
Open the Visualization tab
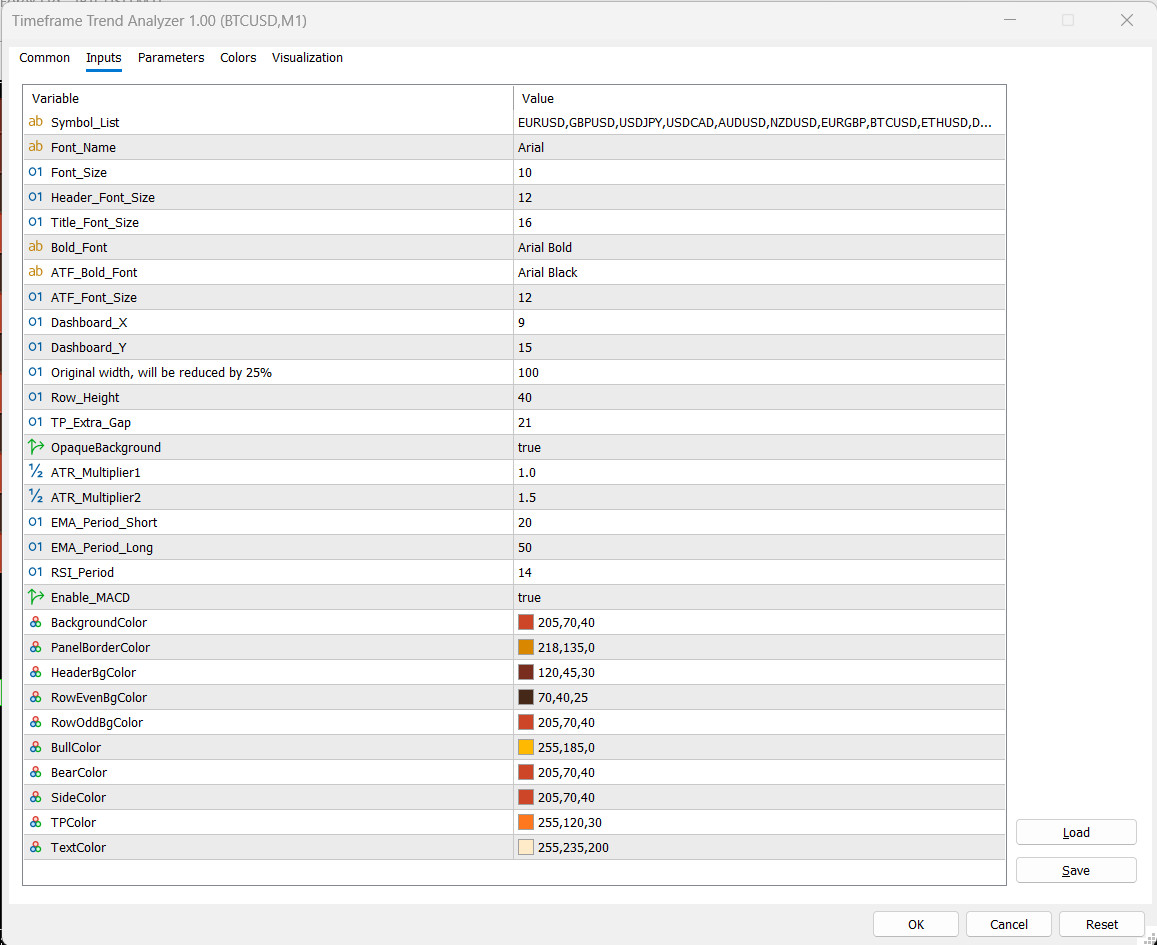click(x=308, y=58)
